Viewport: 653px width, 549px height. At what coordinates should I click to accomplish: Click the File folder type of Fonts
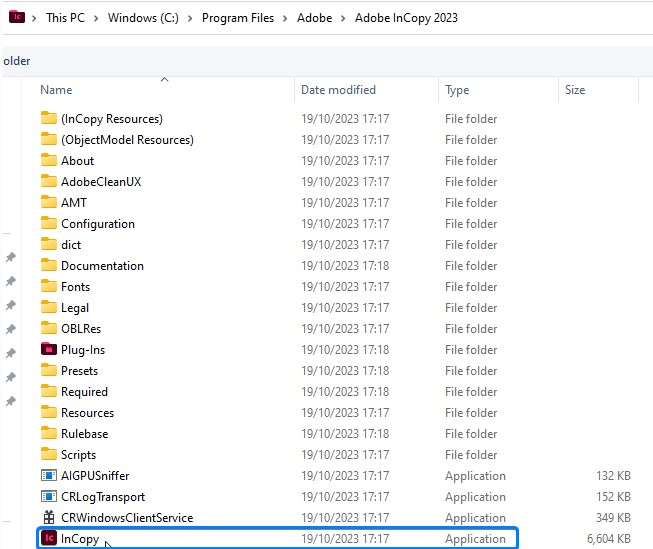click(x=471, y=287)
